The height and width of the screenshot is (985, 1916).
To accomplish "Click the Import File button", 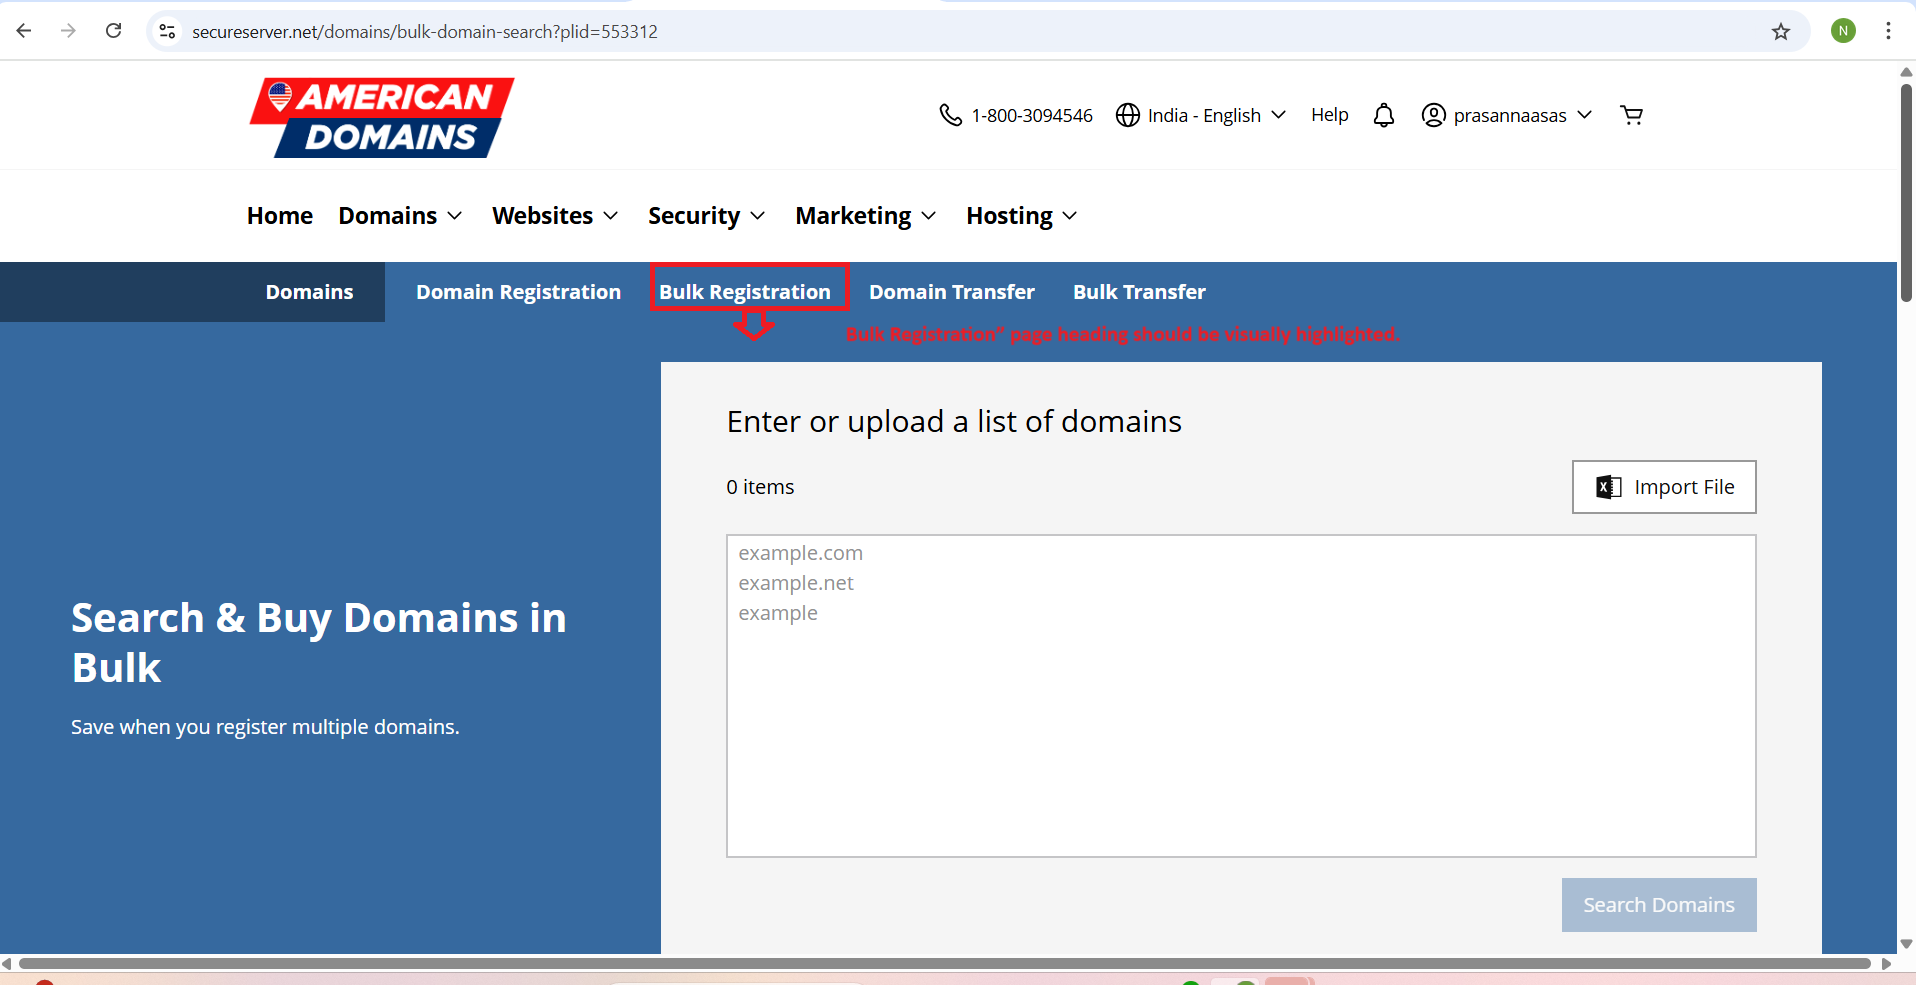I will [x=1663, y=487].
